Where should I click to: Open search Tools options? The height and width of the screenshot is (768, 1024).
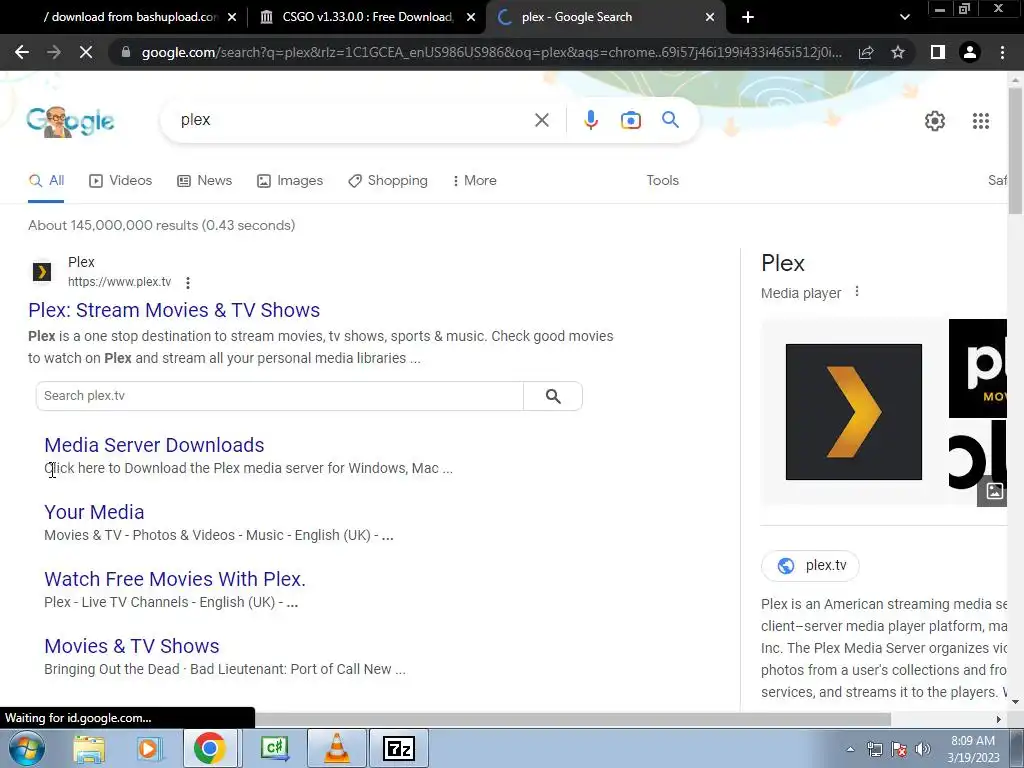[662, 181]
